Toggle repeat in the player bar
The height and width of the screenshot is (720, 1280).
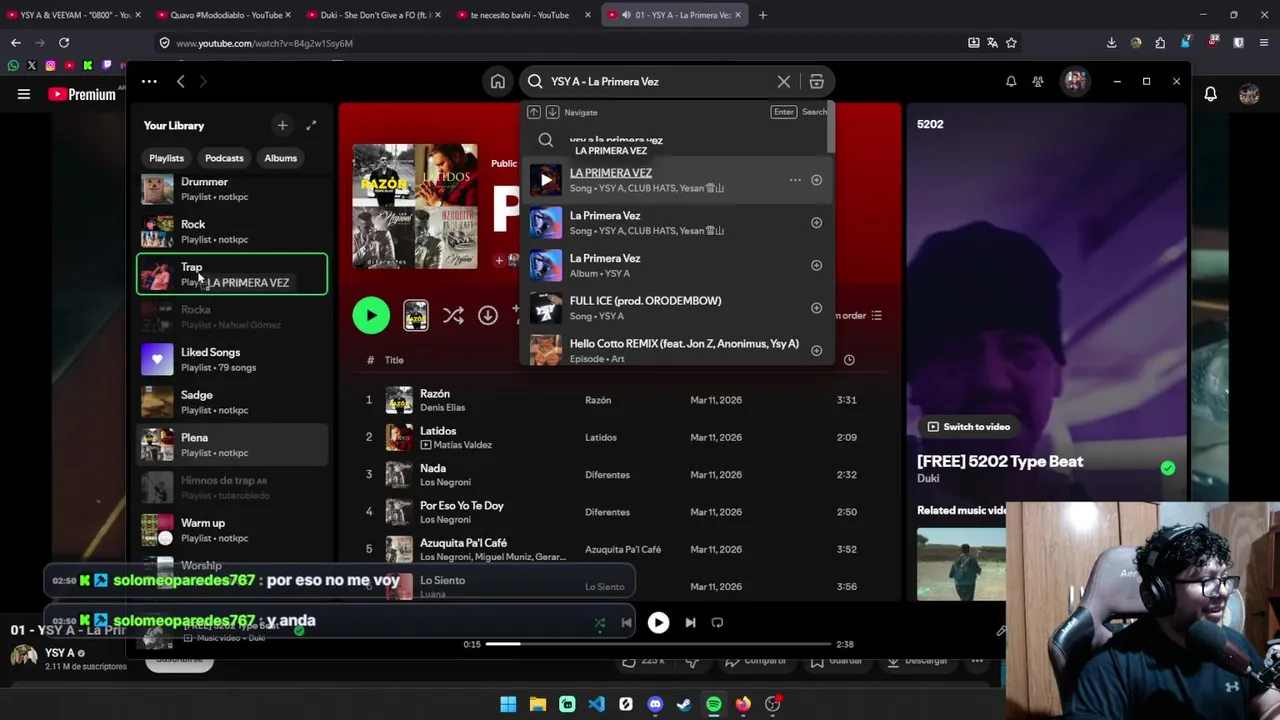tap(717, 623)
